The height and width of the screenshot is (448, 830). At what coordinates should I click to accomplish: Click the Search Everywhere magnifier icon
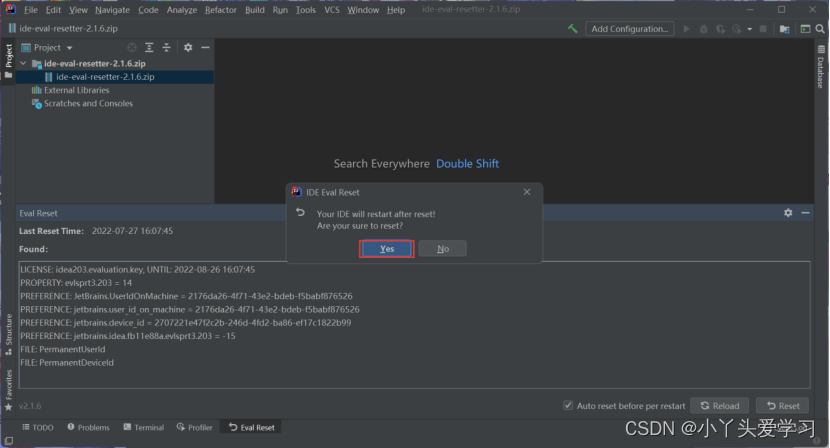point(820,29)
